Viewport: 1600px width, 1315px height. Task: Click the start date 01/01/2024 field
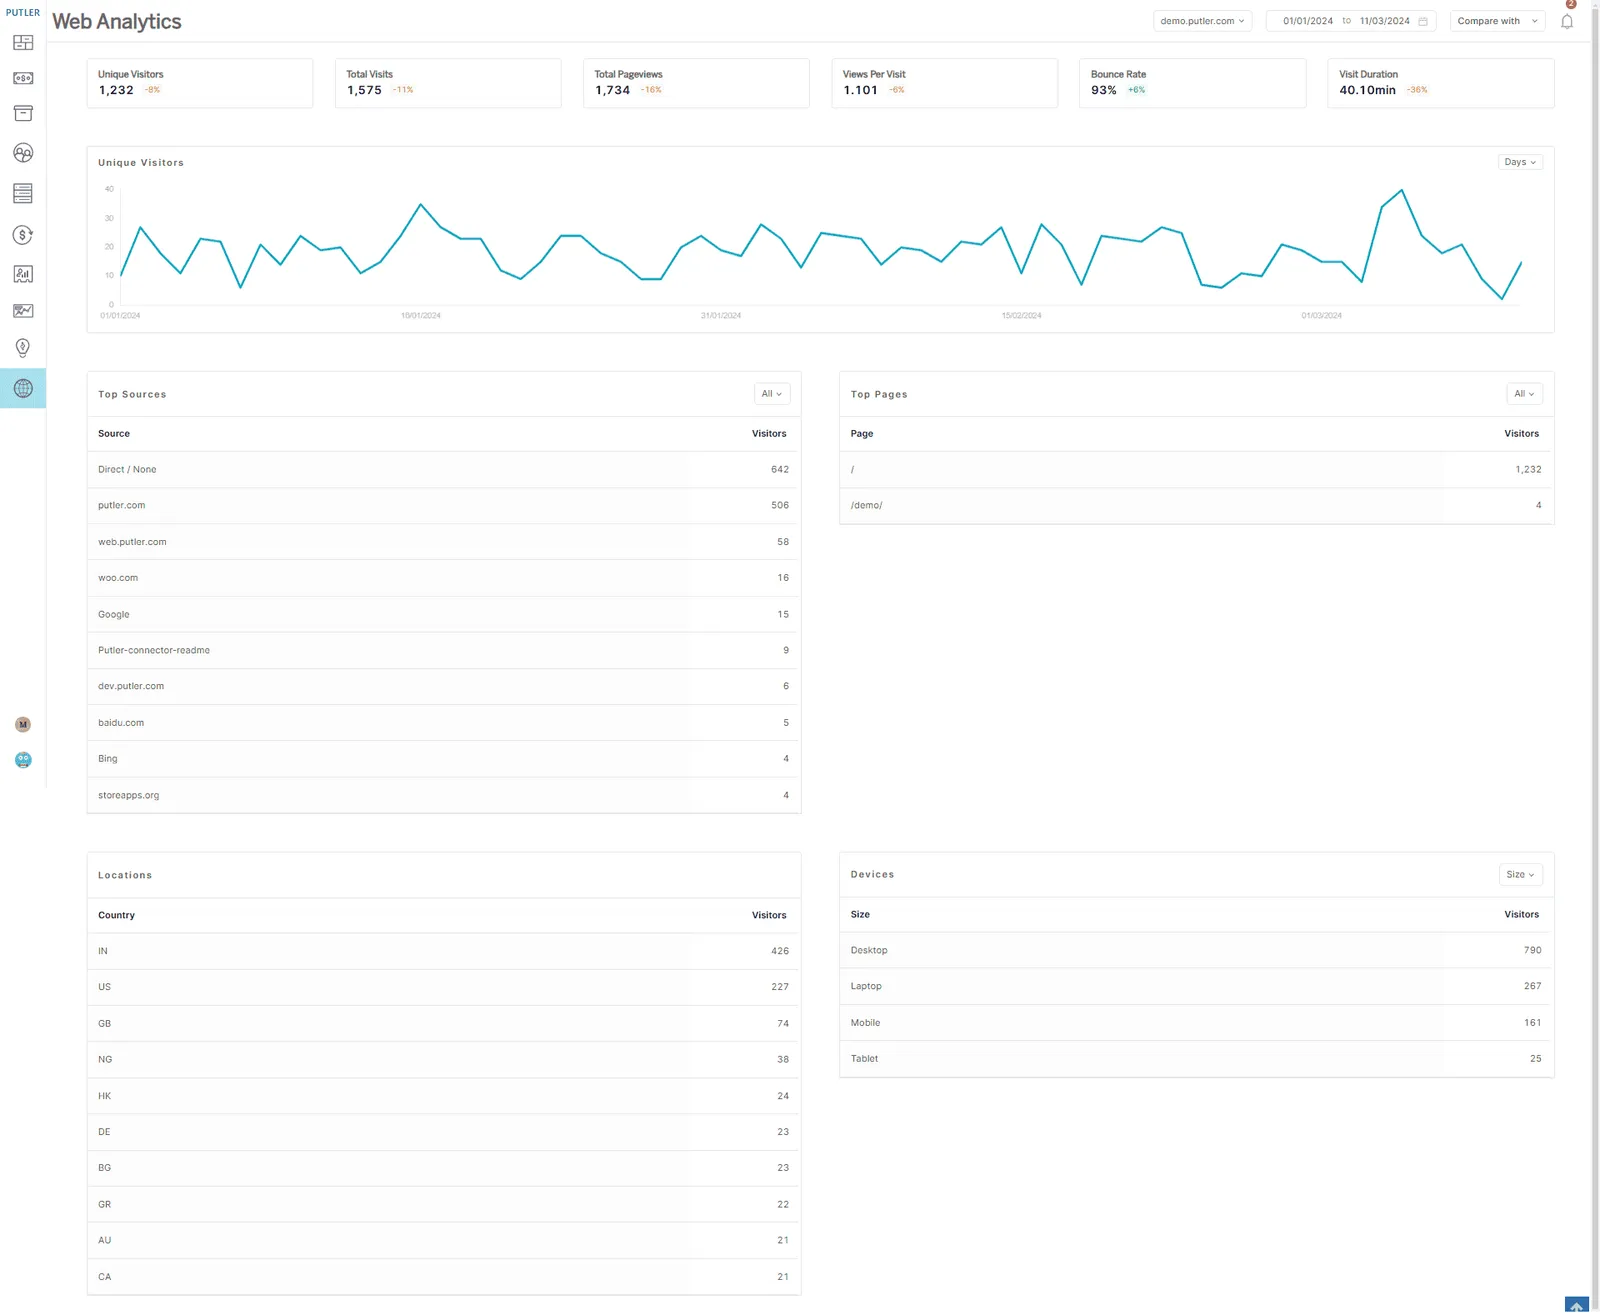point(1307,21)
